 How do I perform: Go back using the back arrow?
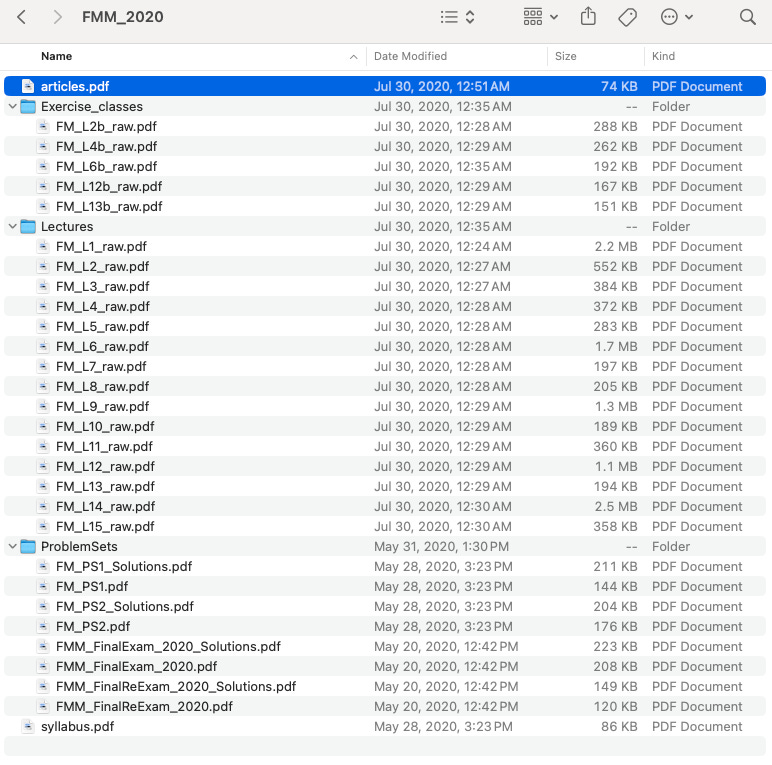point(21,17)
